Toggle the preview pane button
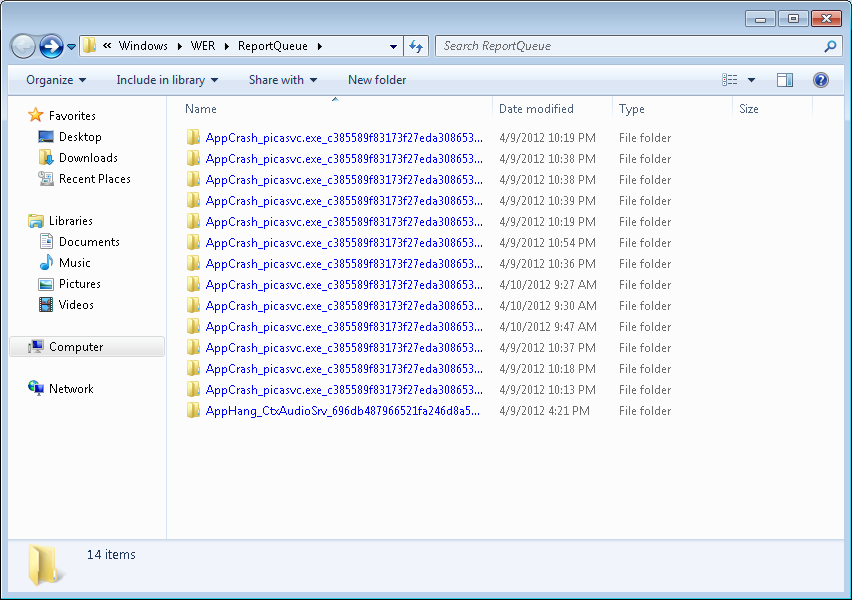This screenshot has width=852, height=600. pos(785,80)
